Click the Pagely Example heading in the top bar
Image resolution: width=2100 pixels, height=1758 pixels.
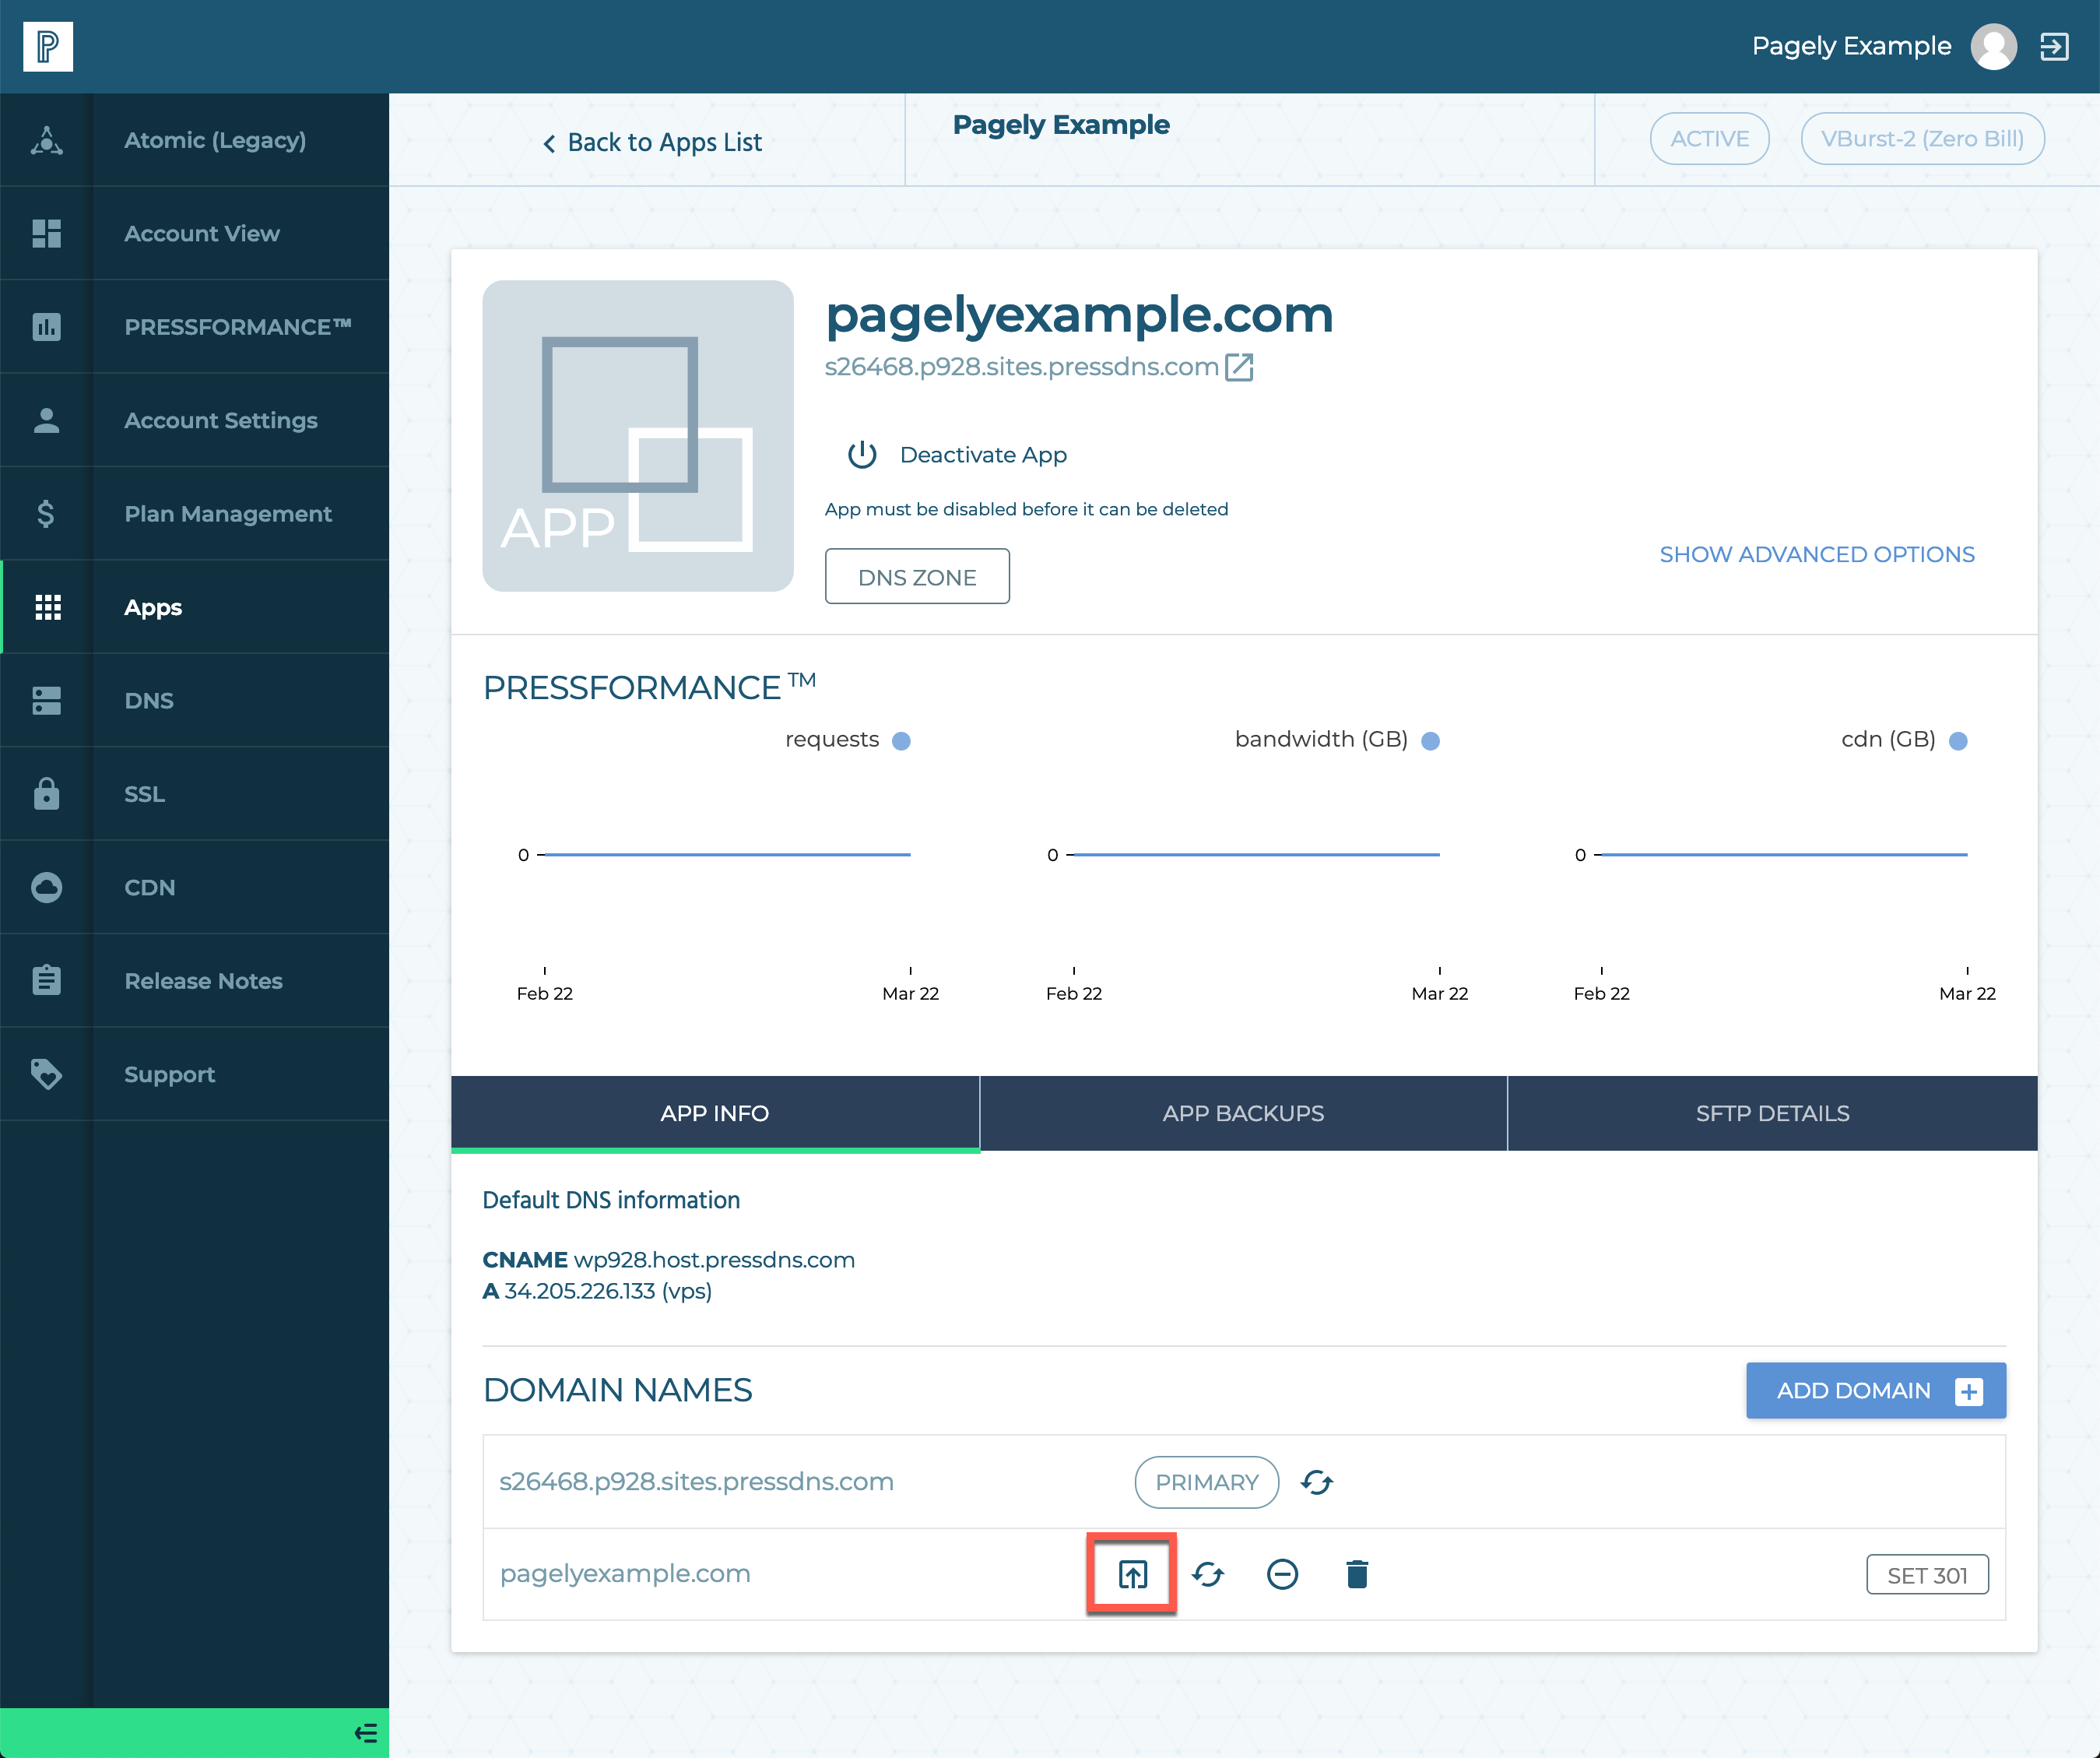1061,125
